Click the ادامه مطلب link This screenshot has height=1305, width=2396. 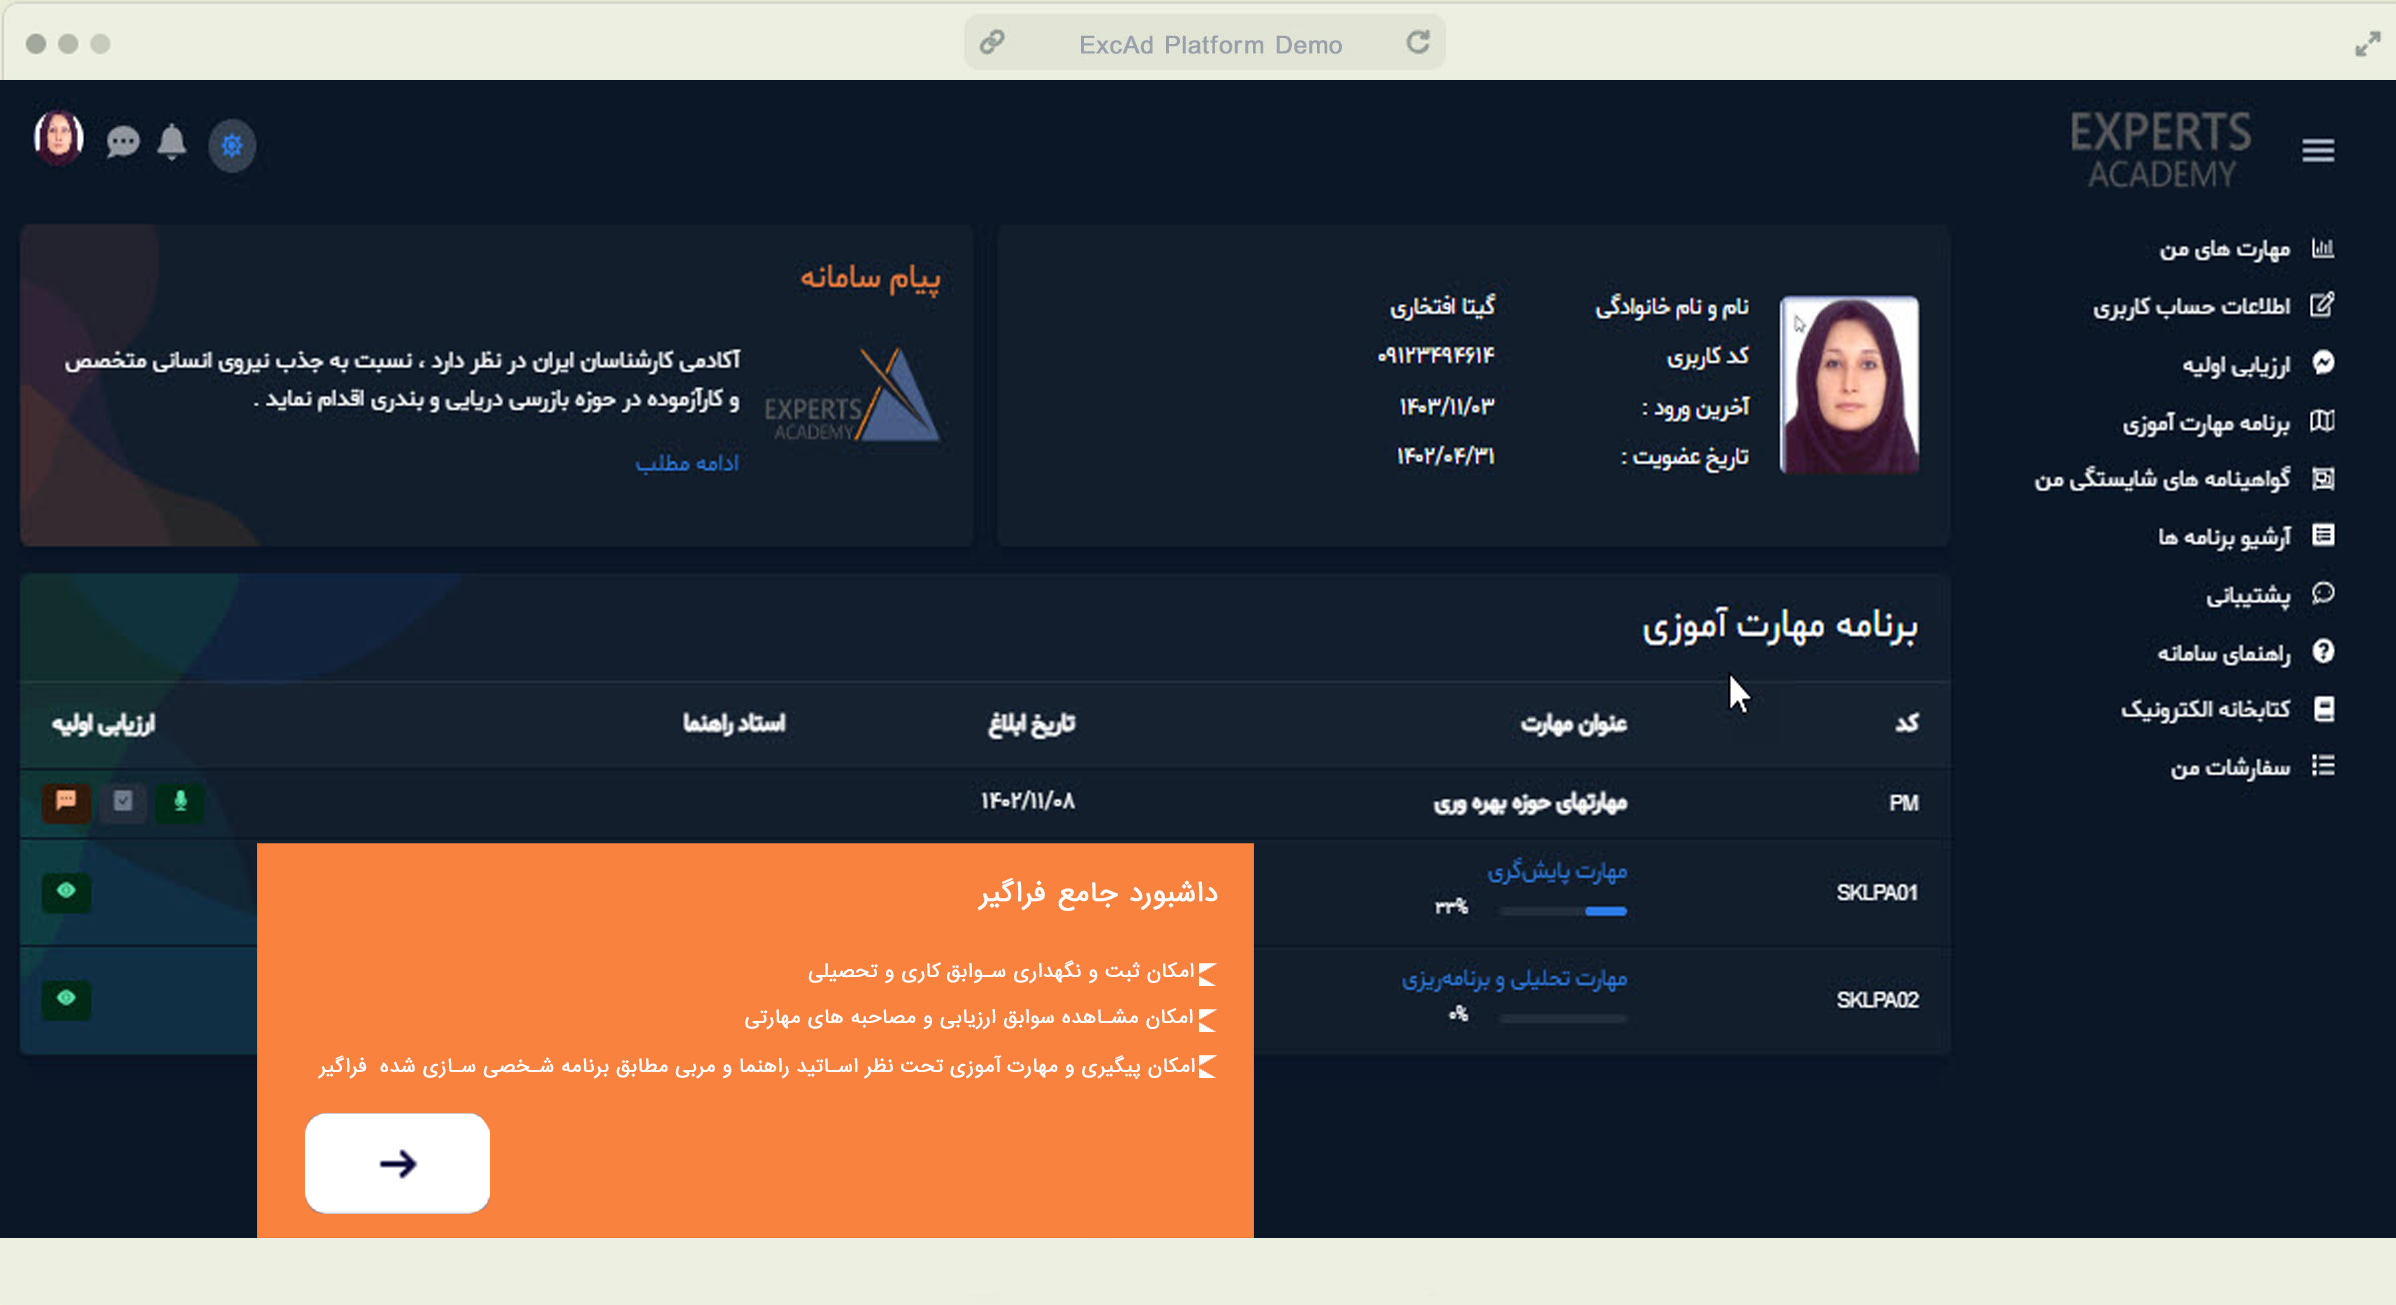tap(687, 463)
